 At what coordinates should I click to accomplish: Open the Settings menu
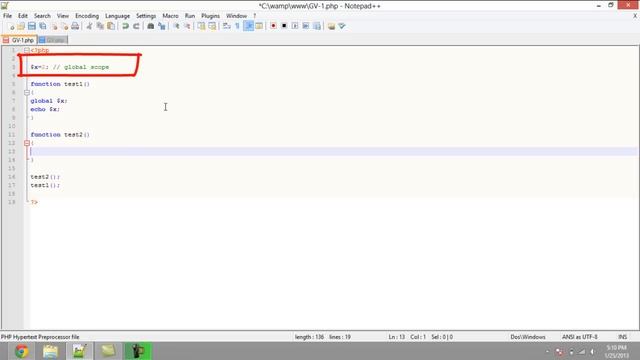pos(146,16)
